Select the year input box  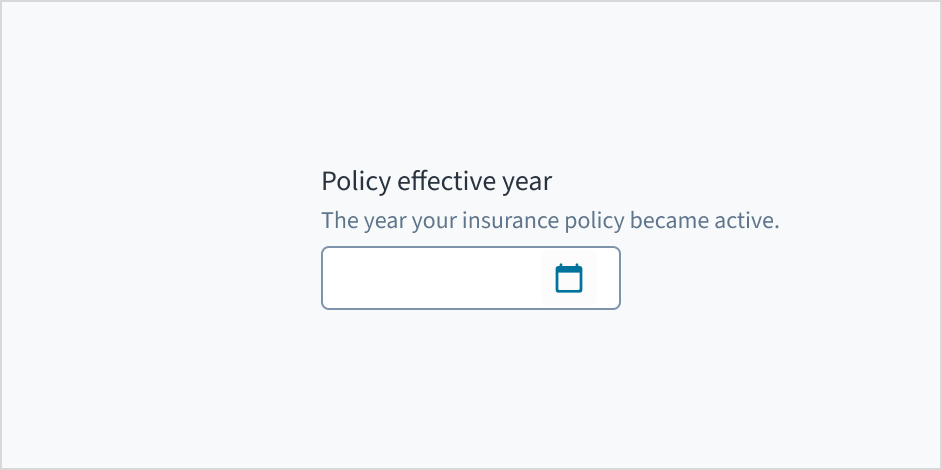tap(432, 278)
